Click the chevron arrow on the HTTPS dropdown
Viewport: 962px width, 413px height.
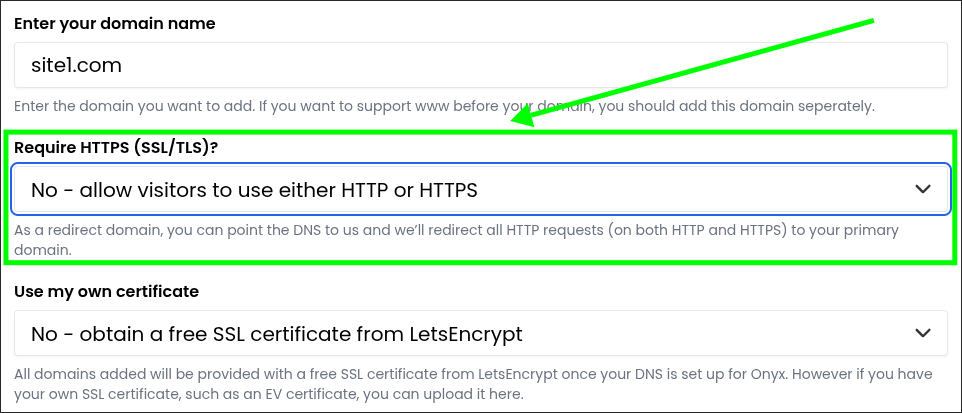923,189
